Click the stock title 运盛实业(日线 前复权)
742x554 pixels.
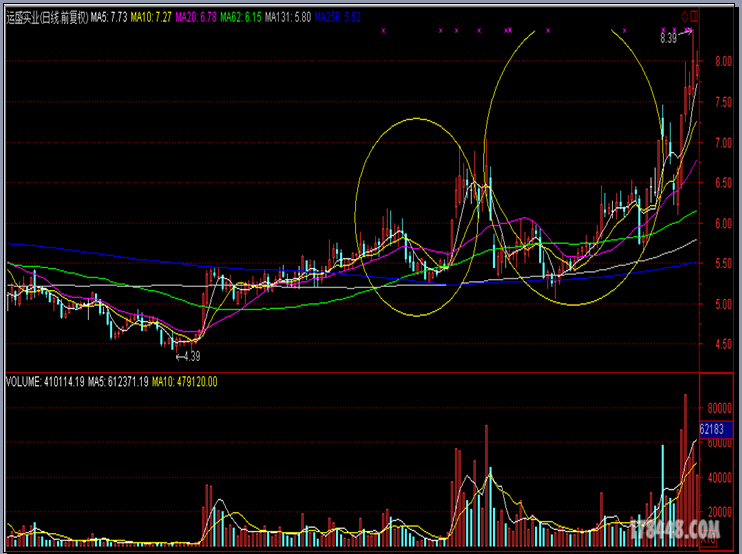[47, 18]
